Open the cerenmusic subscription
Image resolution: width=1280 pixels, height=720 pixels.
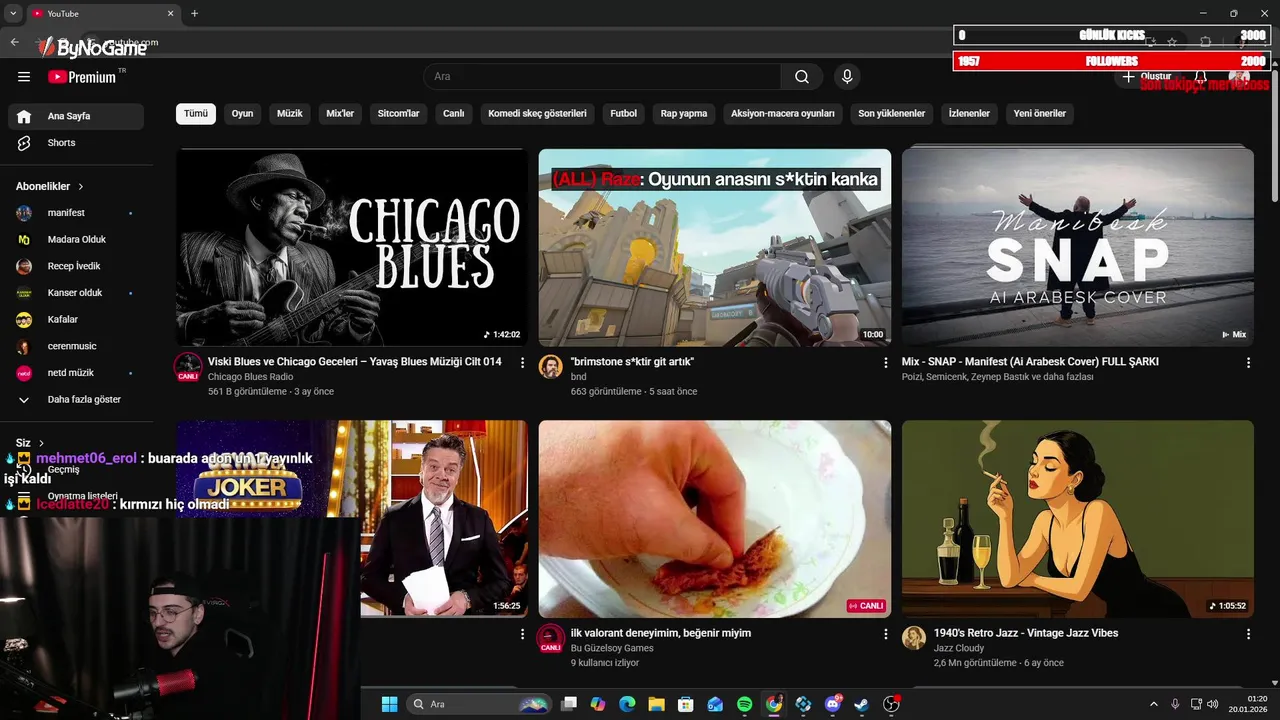(x=76, y=346)
